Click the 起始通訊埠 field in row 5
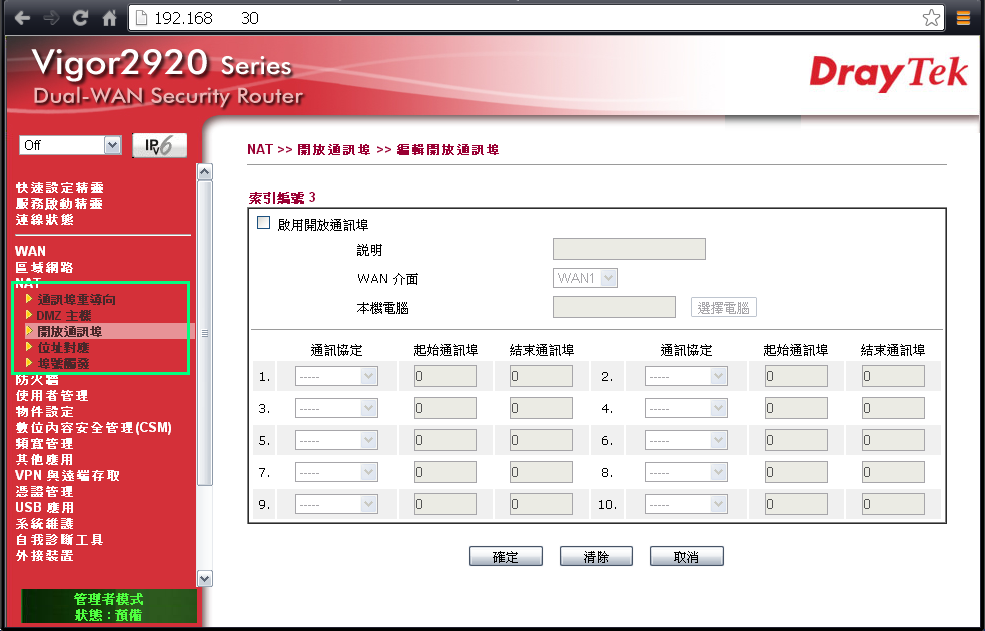The image size is (985, 631). (x=445, y=441)
